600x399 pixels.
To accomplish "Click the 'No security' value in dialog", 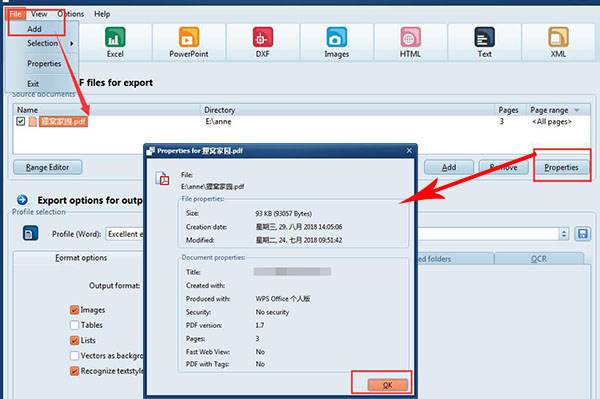I will pyautogui.click(x=272, y=312).
